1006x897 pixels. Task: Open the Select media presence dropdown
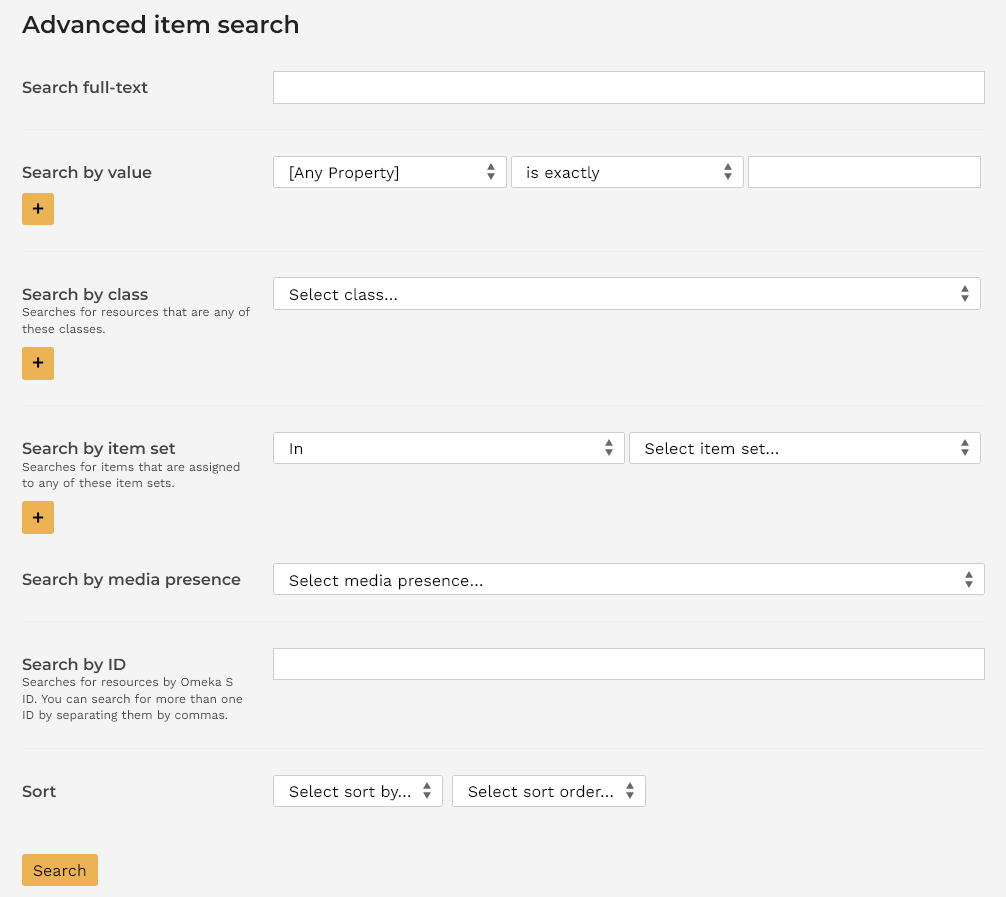629,579
